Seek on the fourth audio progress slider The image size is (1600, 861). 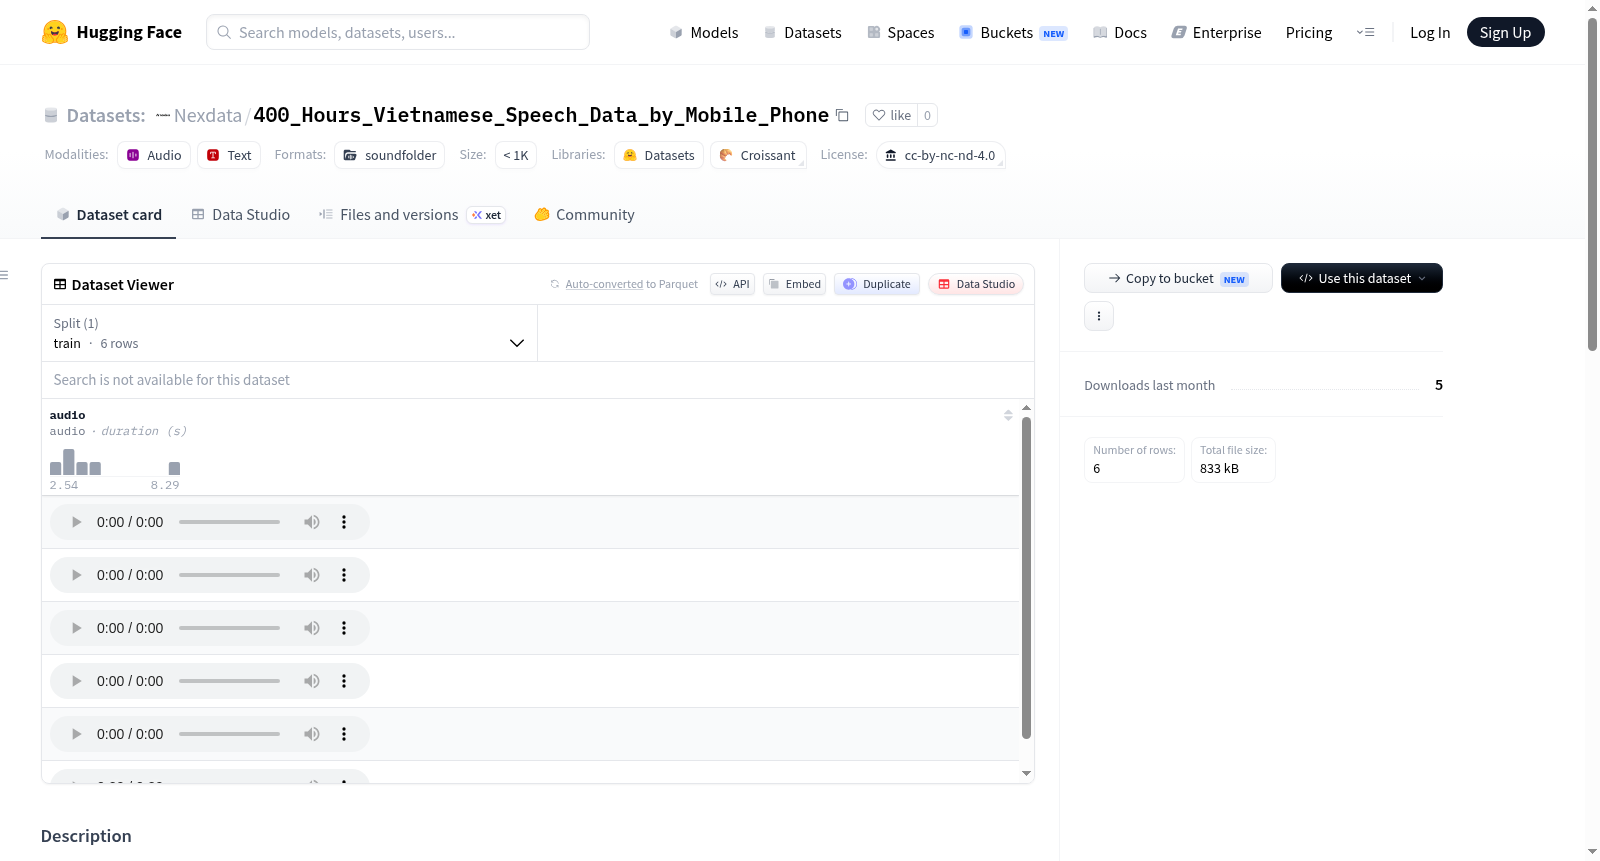[229, 681]
